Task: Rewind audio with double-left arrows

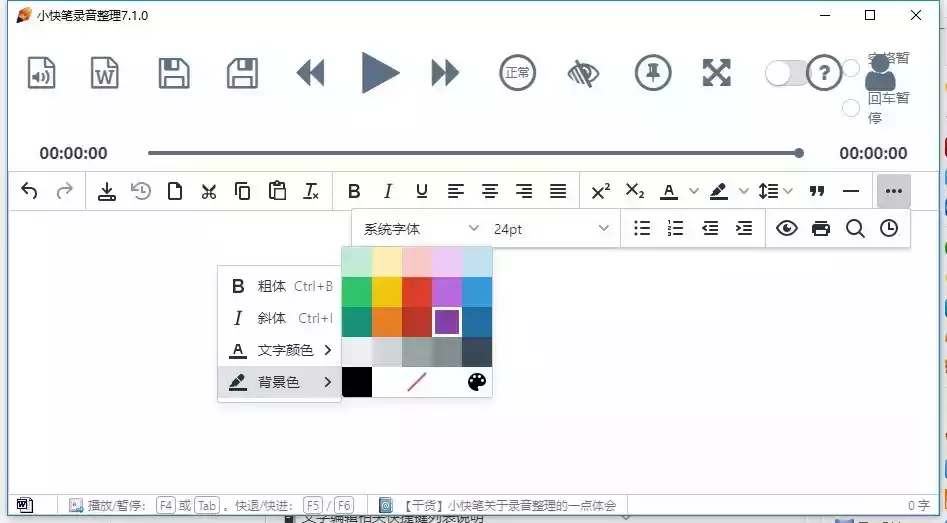Action: 310,73
